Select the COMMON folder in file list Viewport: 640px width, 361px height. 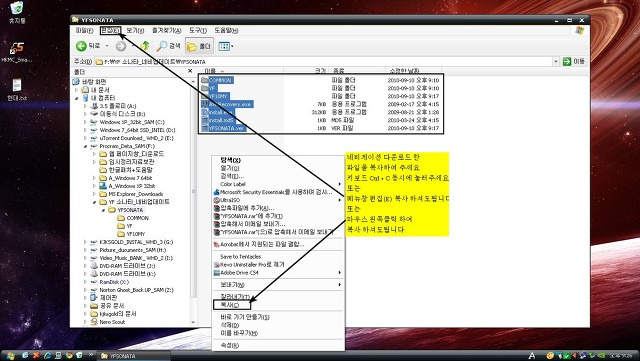click(x=217, y=80)
